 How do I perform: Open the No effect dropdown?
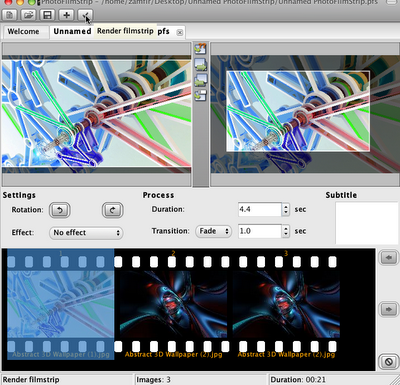pos(86,233)
